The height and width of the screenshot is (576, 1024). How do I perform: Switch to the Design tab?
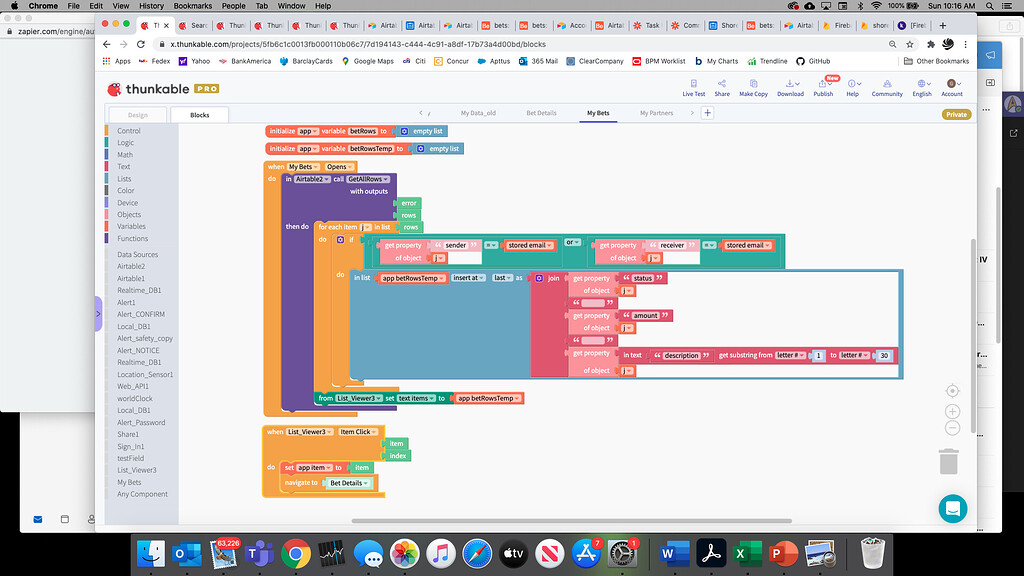pos(137,114)
